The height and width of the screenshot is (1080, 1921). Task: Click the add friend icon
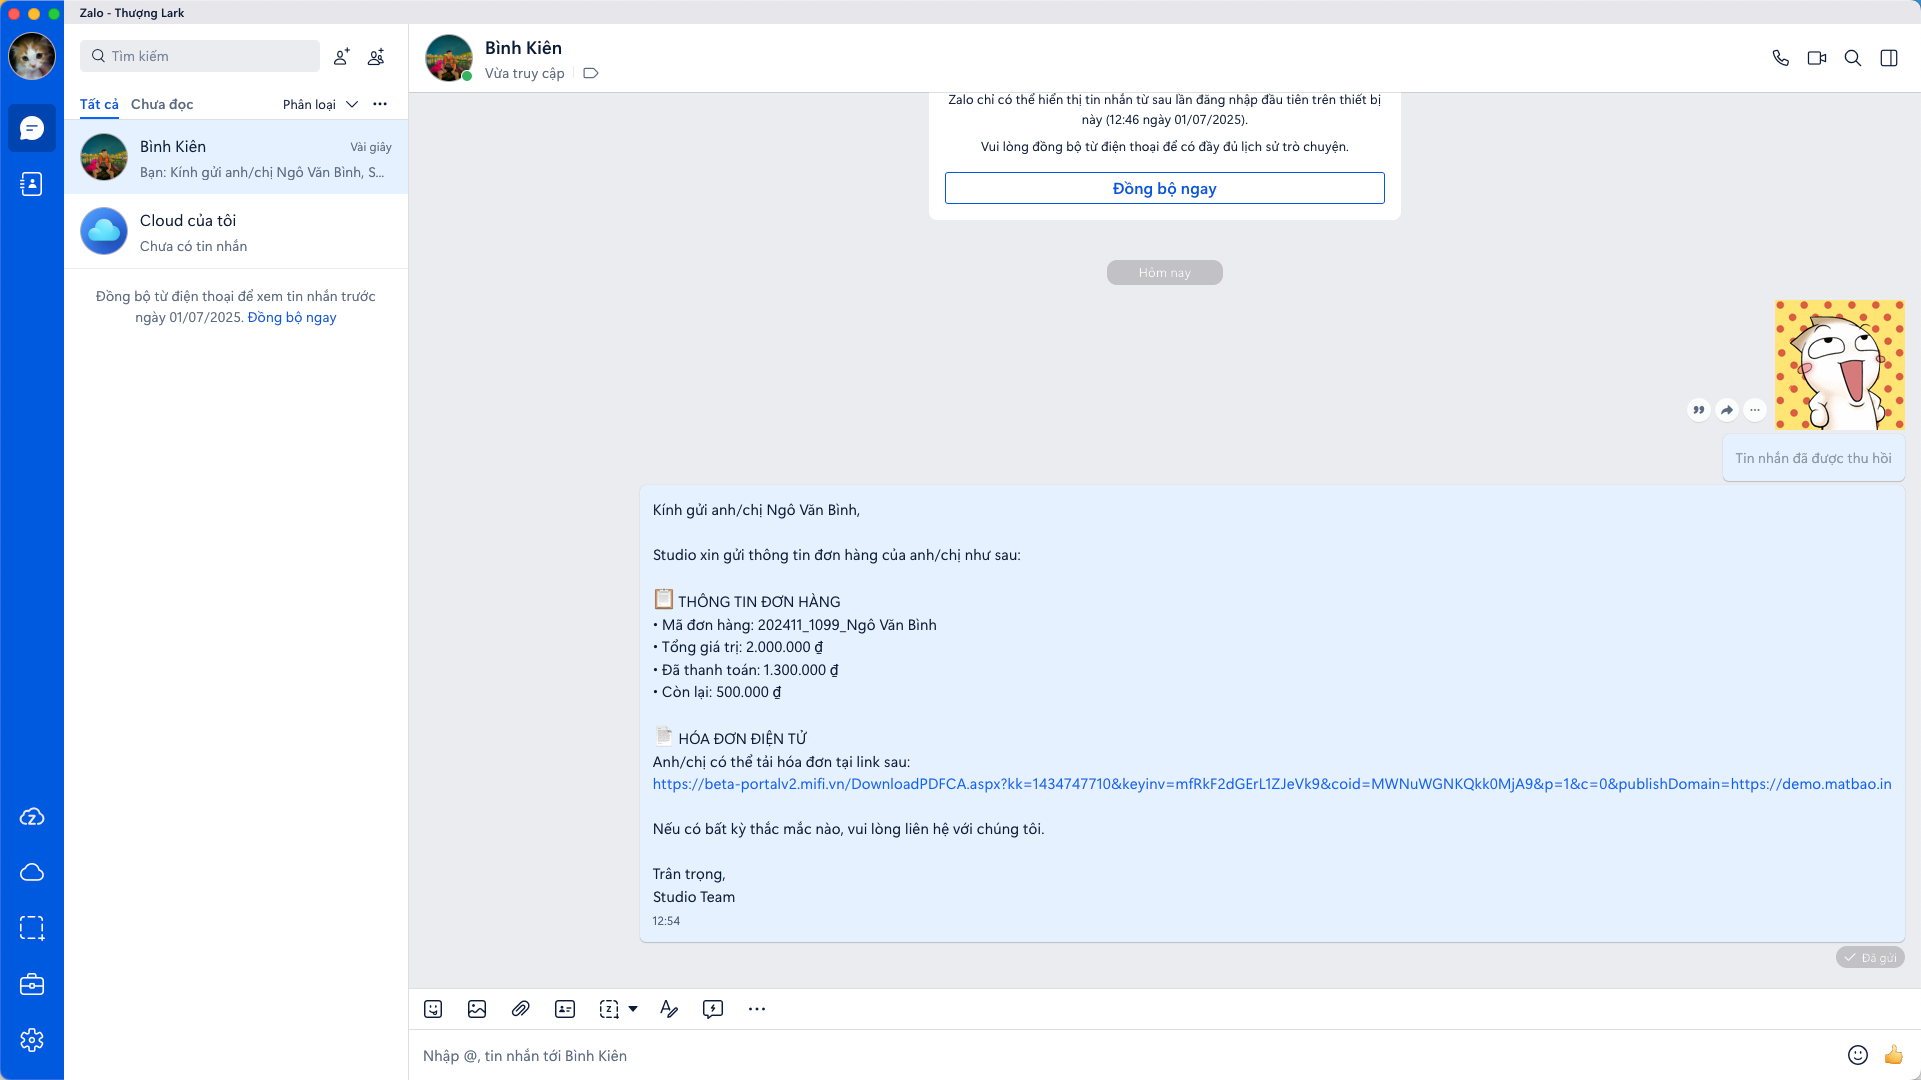click(341, 57)
